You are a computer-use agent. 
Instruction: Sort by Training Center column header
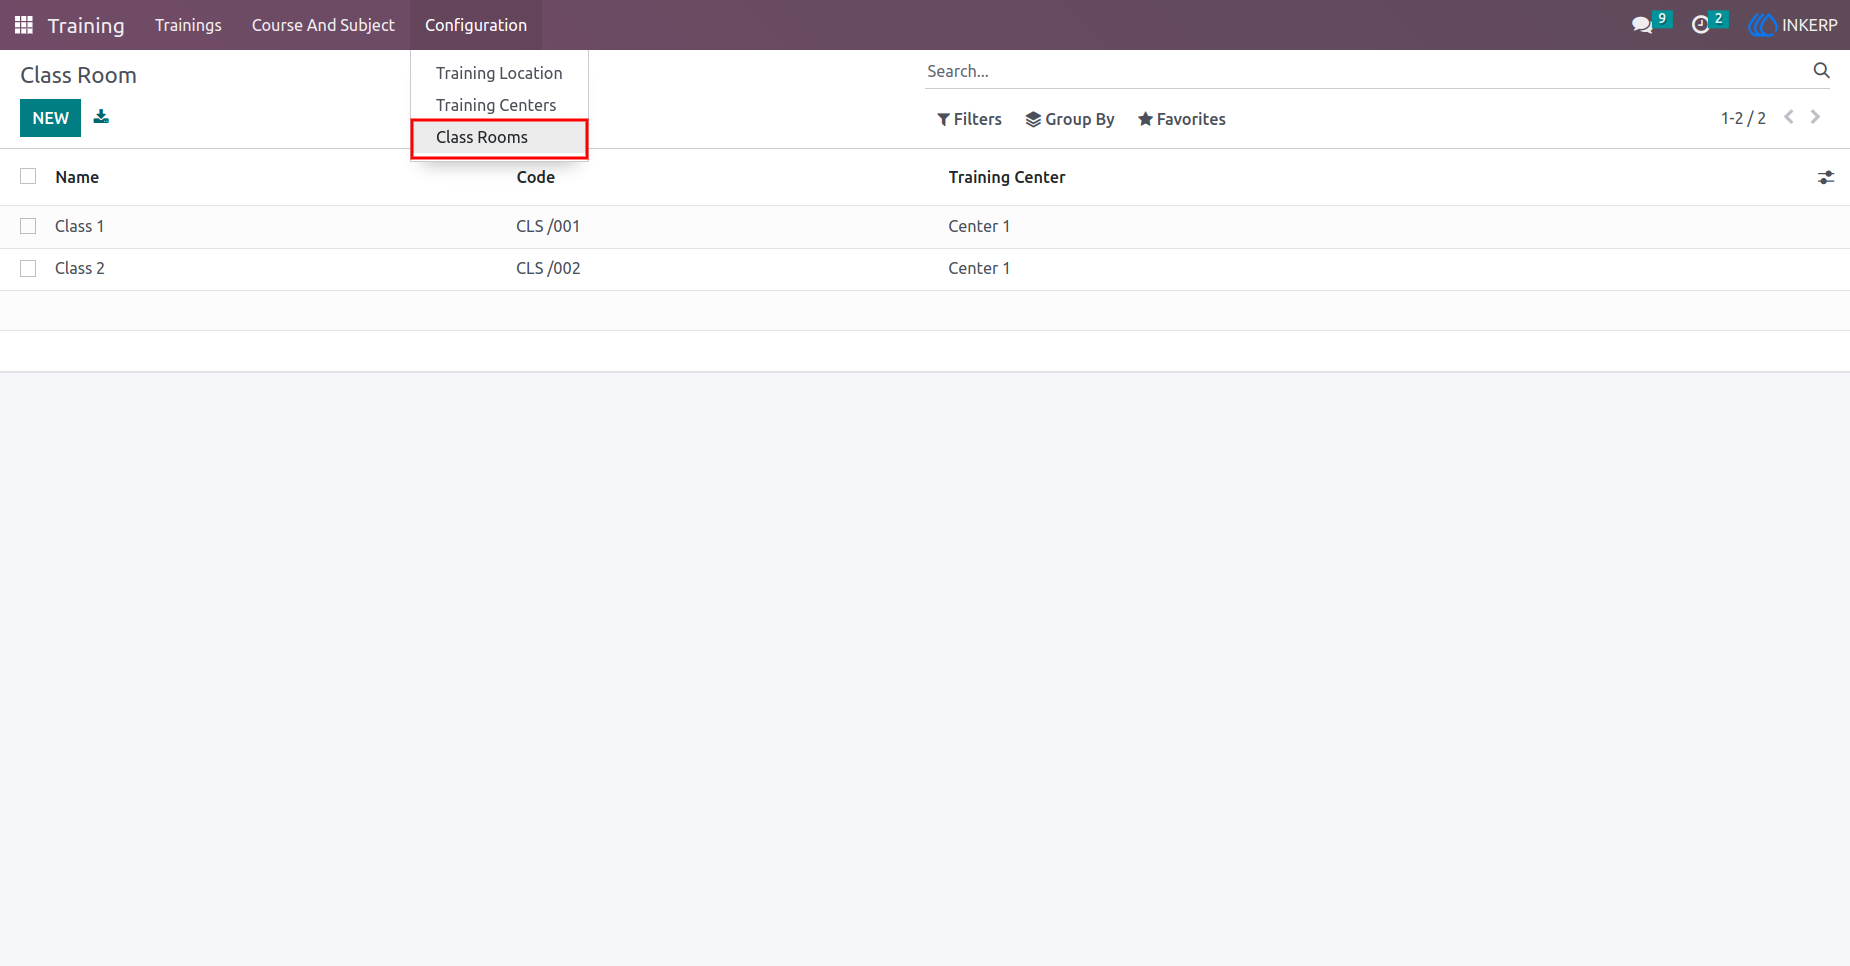pos(1007,177)
